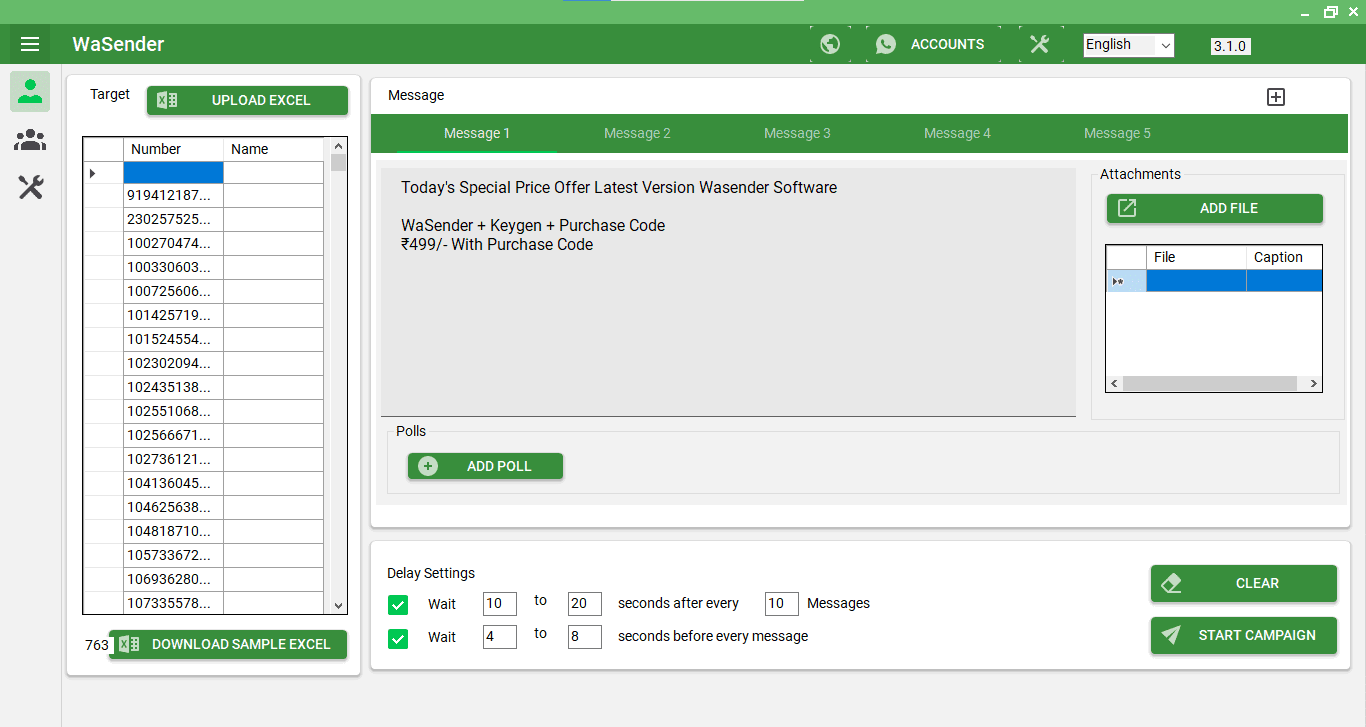Select number row 105733672...

point(173,555)
